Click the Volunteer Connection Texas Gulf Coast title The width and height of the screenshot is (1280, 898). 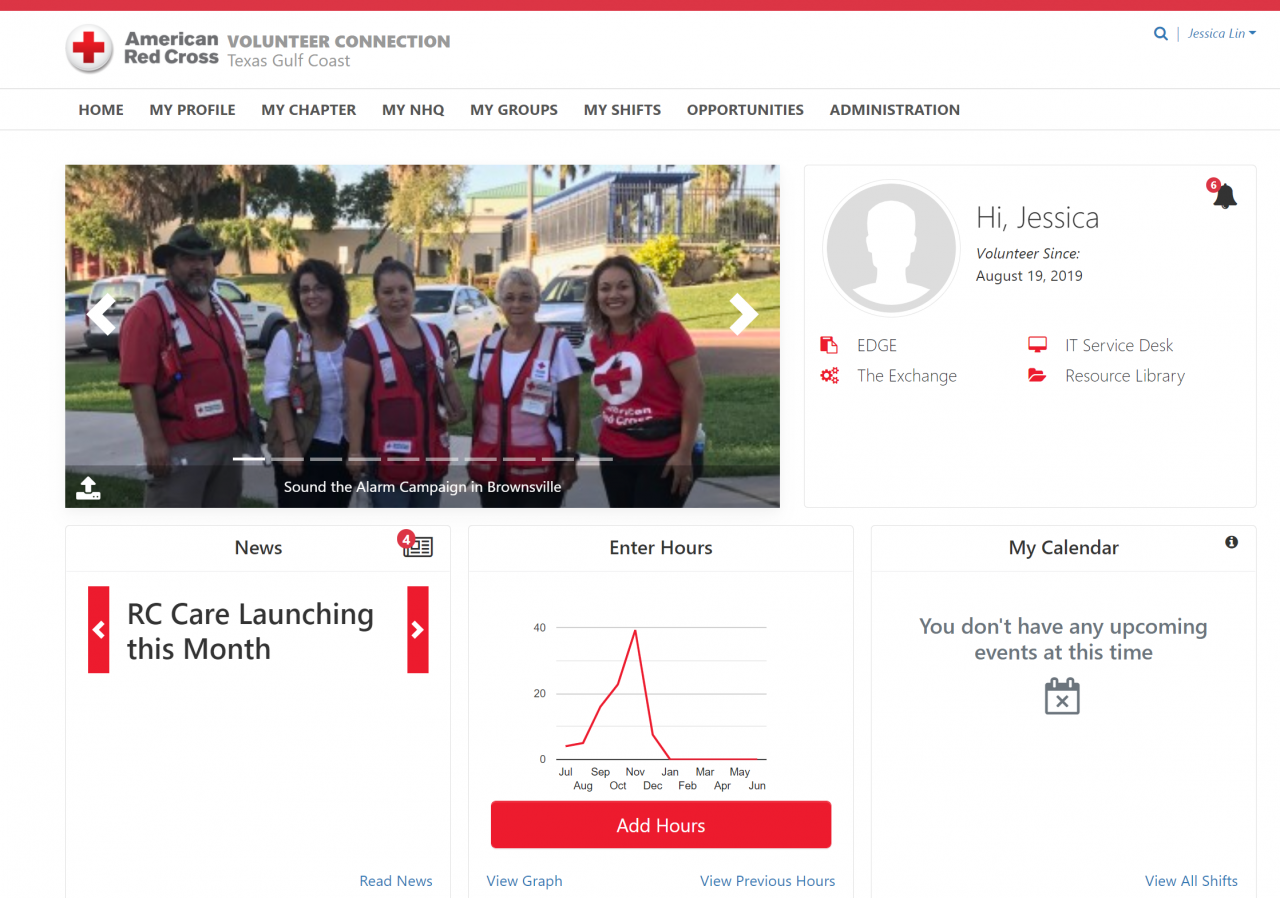[338, 51]
